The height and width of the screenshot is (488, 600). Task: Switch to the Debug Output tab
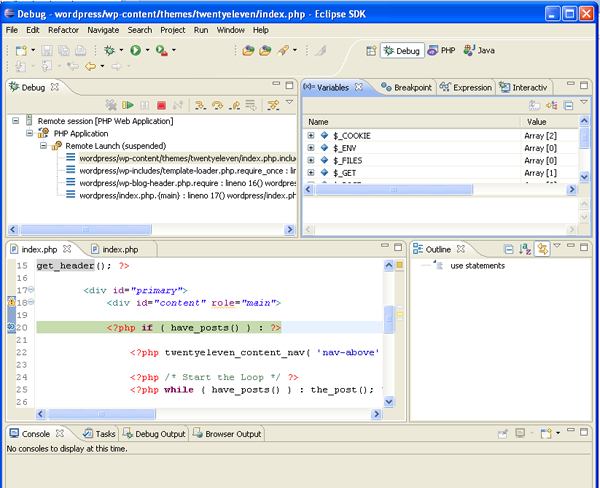[x=154, y=434]
